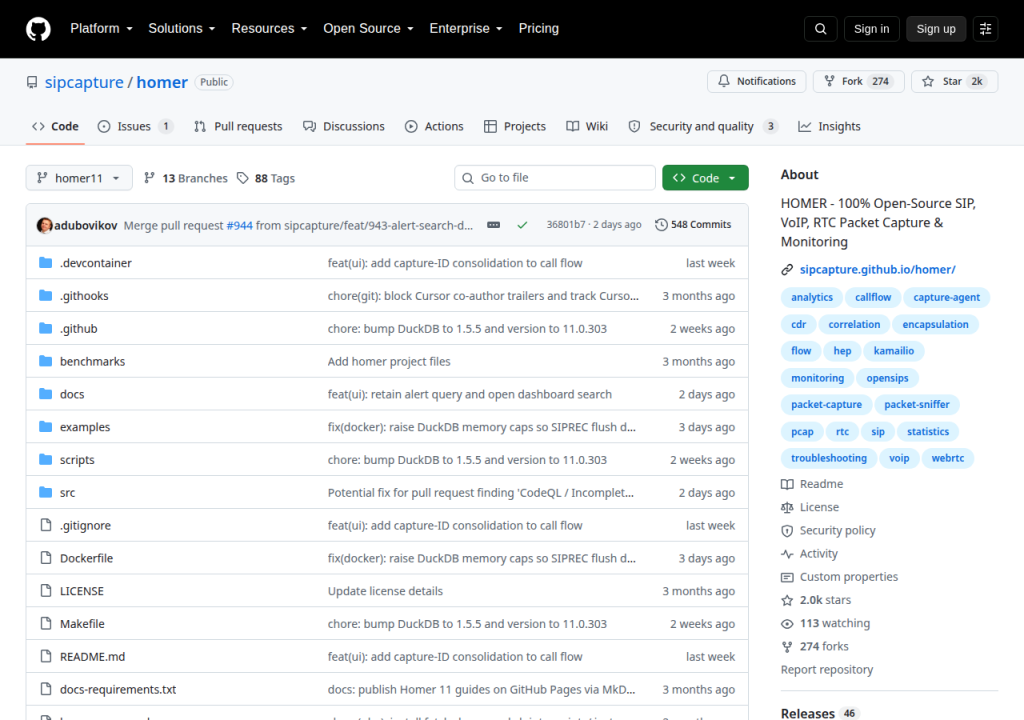Click the .devcontainer folder icon
The image size is (1024, 720).
coord(45,263)
